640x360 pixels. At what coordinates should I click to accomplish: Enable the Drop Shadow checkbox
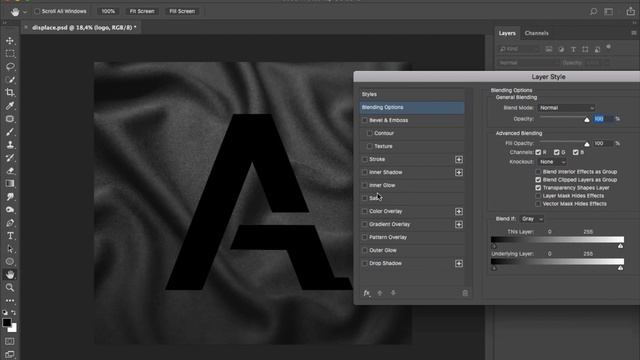364,263
